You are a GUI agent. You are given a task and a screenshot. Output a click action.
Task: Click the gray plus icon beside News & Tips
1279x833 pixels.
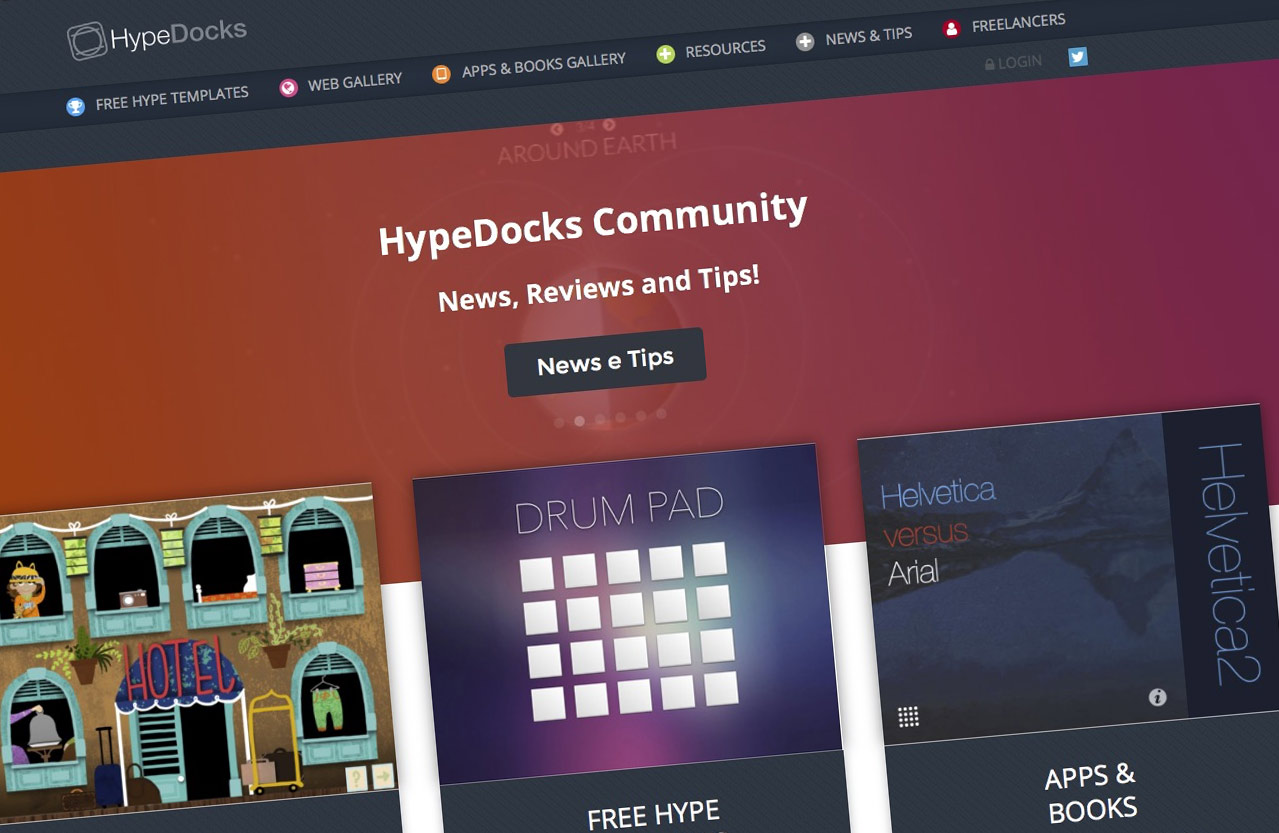(x=805, y=41)
